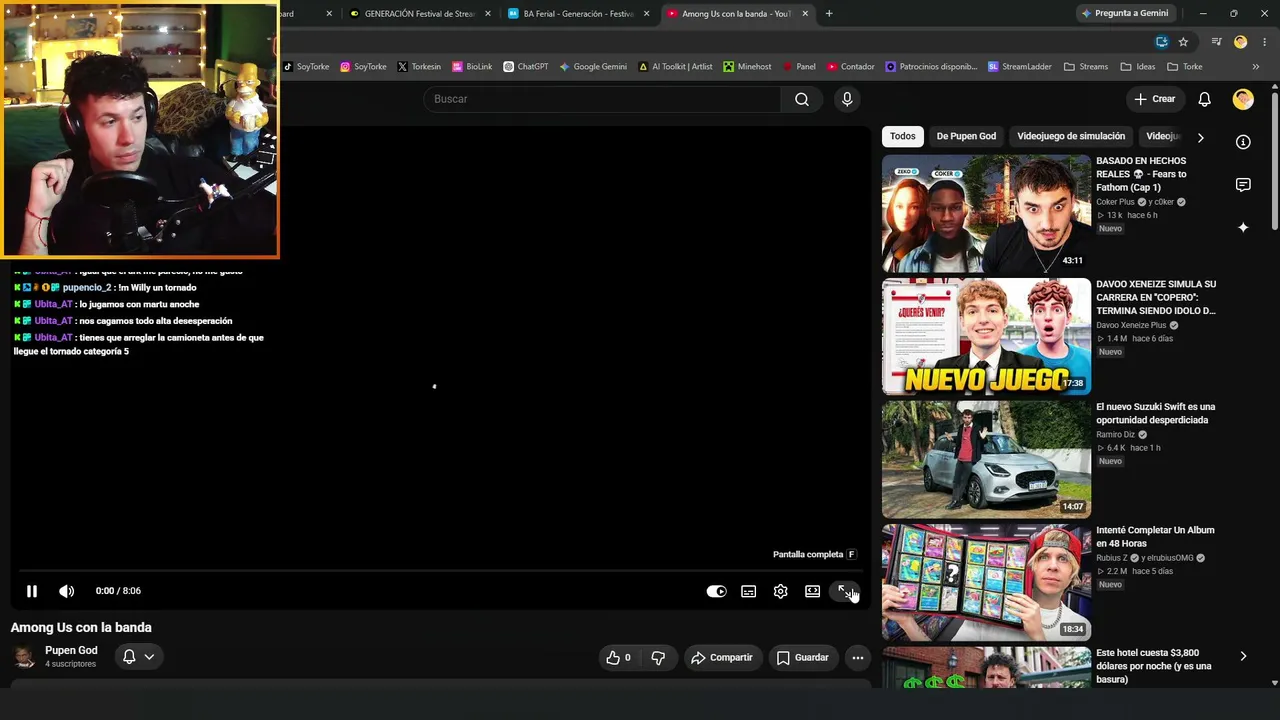The height and width of the screenshot is (720, 1280).
Task: Dislike the video with the thumbs-down button
Action: [x=658, y=658]
